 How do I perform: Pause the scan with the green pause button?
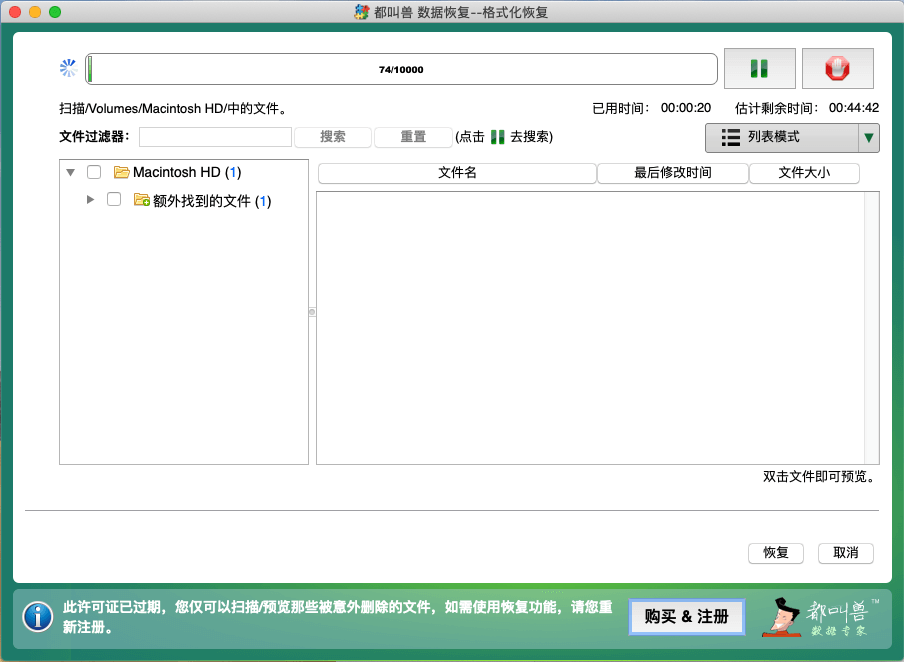click(759, 69)
